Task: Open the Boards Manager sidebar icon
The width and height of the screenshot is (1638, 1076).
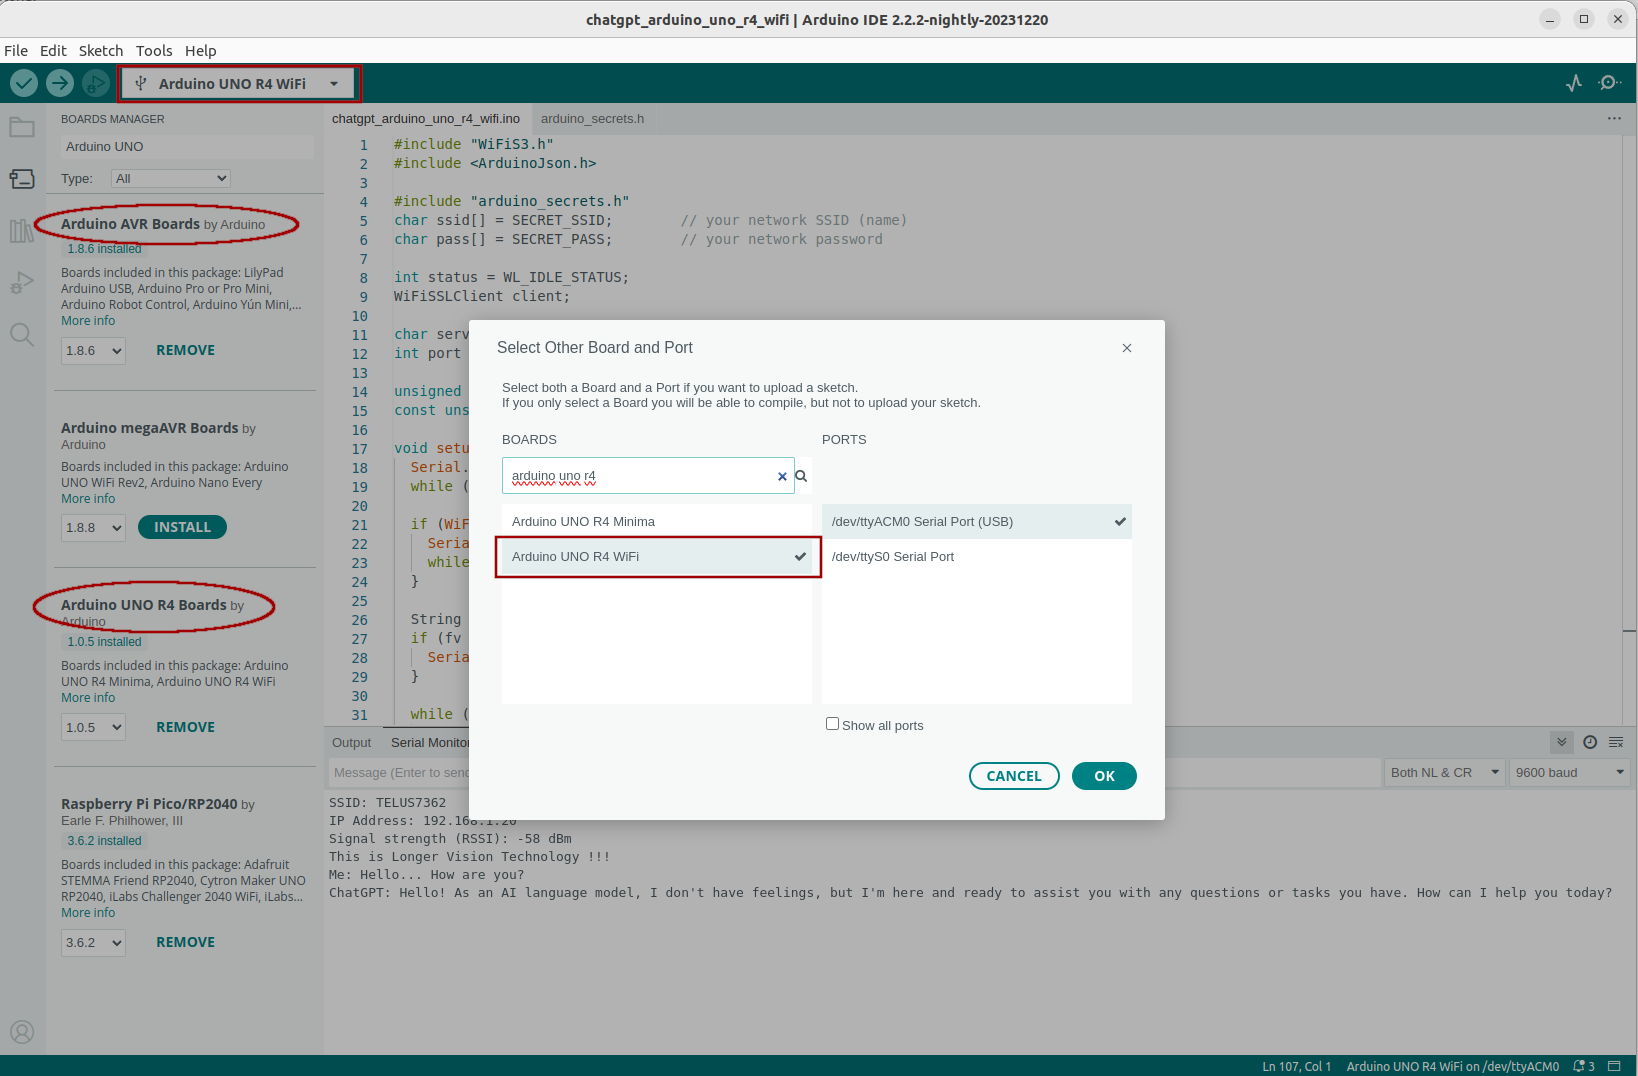Action: (22, 179)
